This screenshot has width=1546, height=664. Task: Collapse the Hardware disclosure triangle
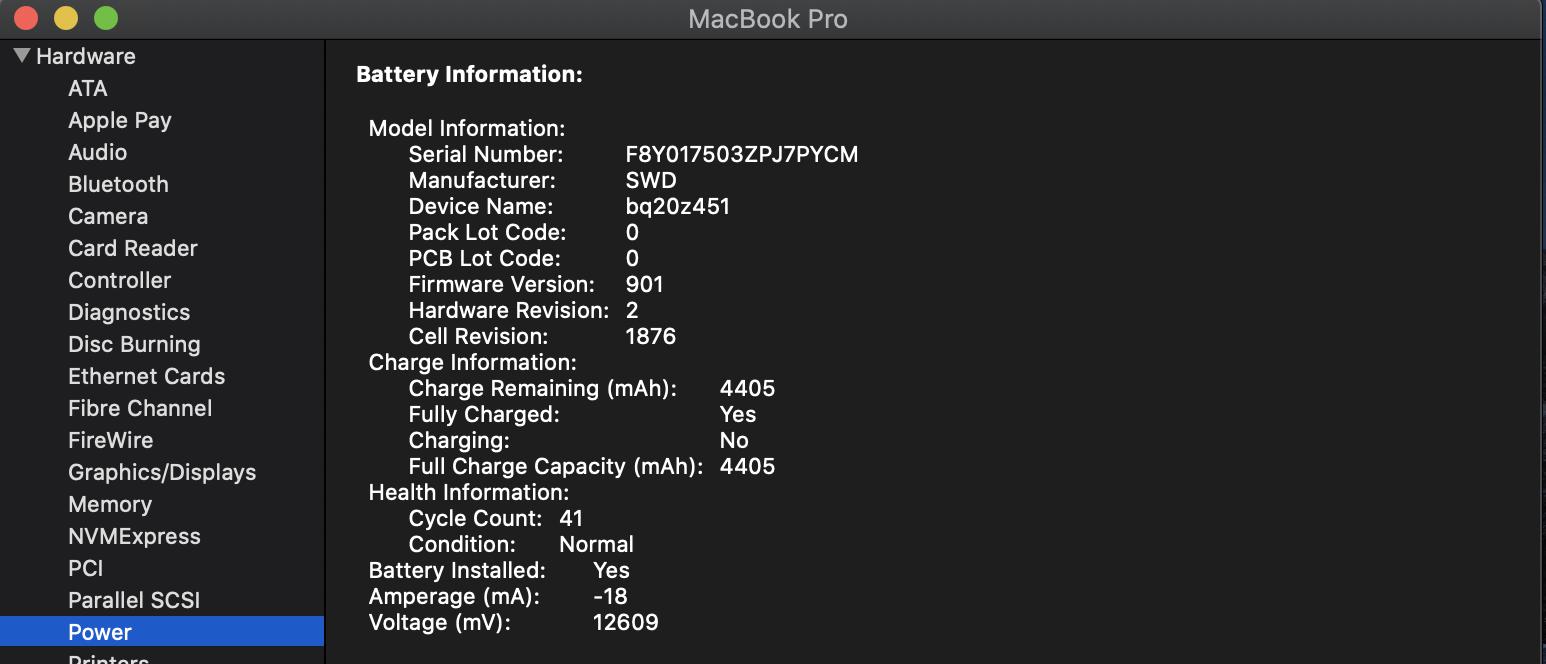coord(22,56)
